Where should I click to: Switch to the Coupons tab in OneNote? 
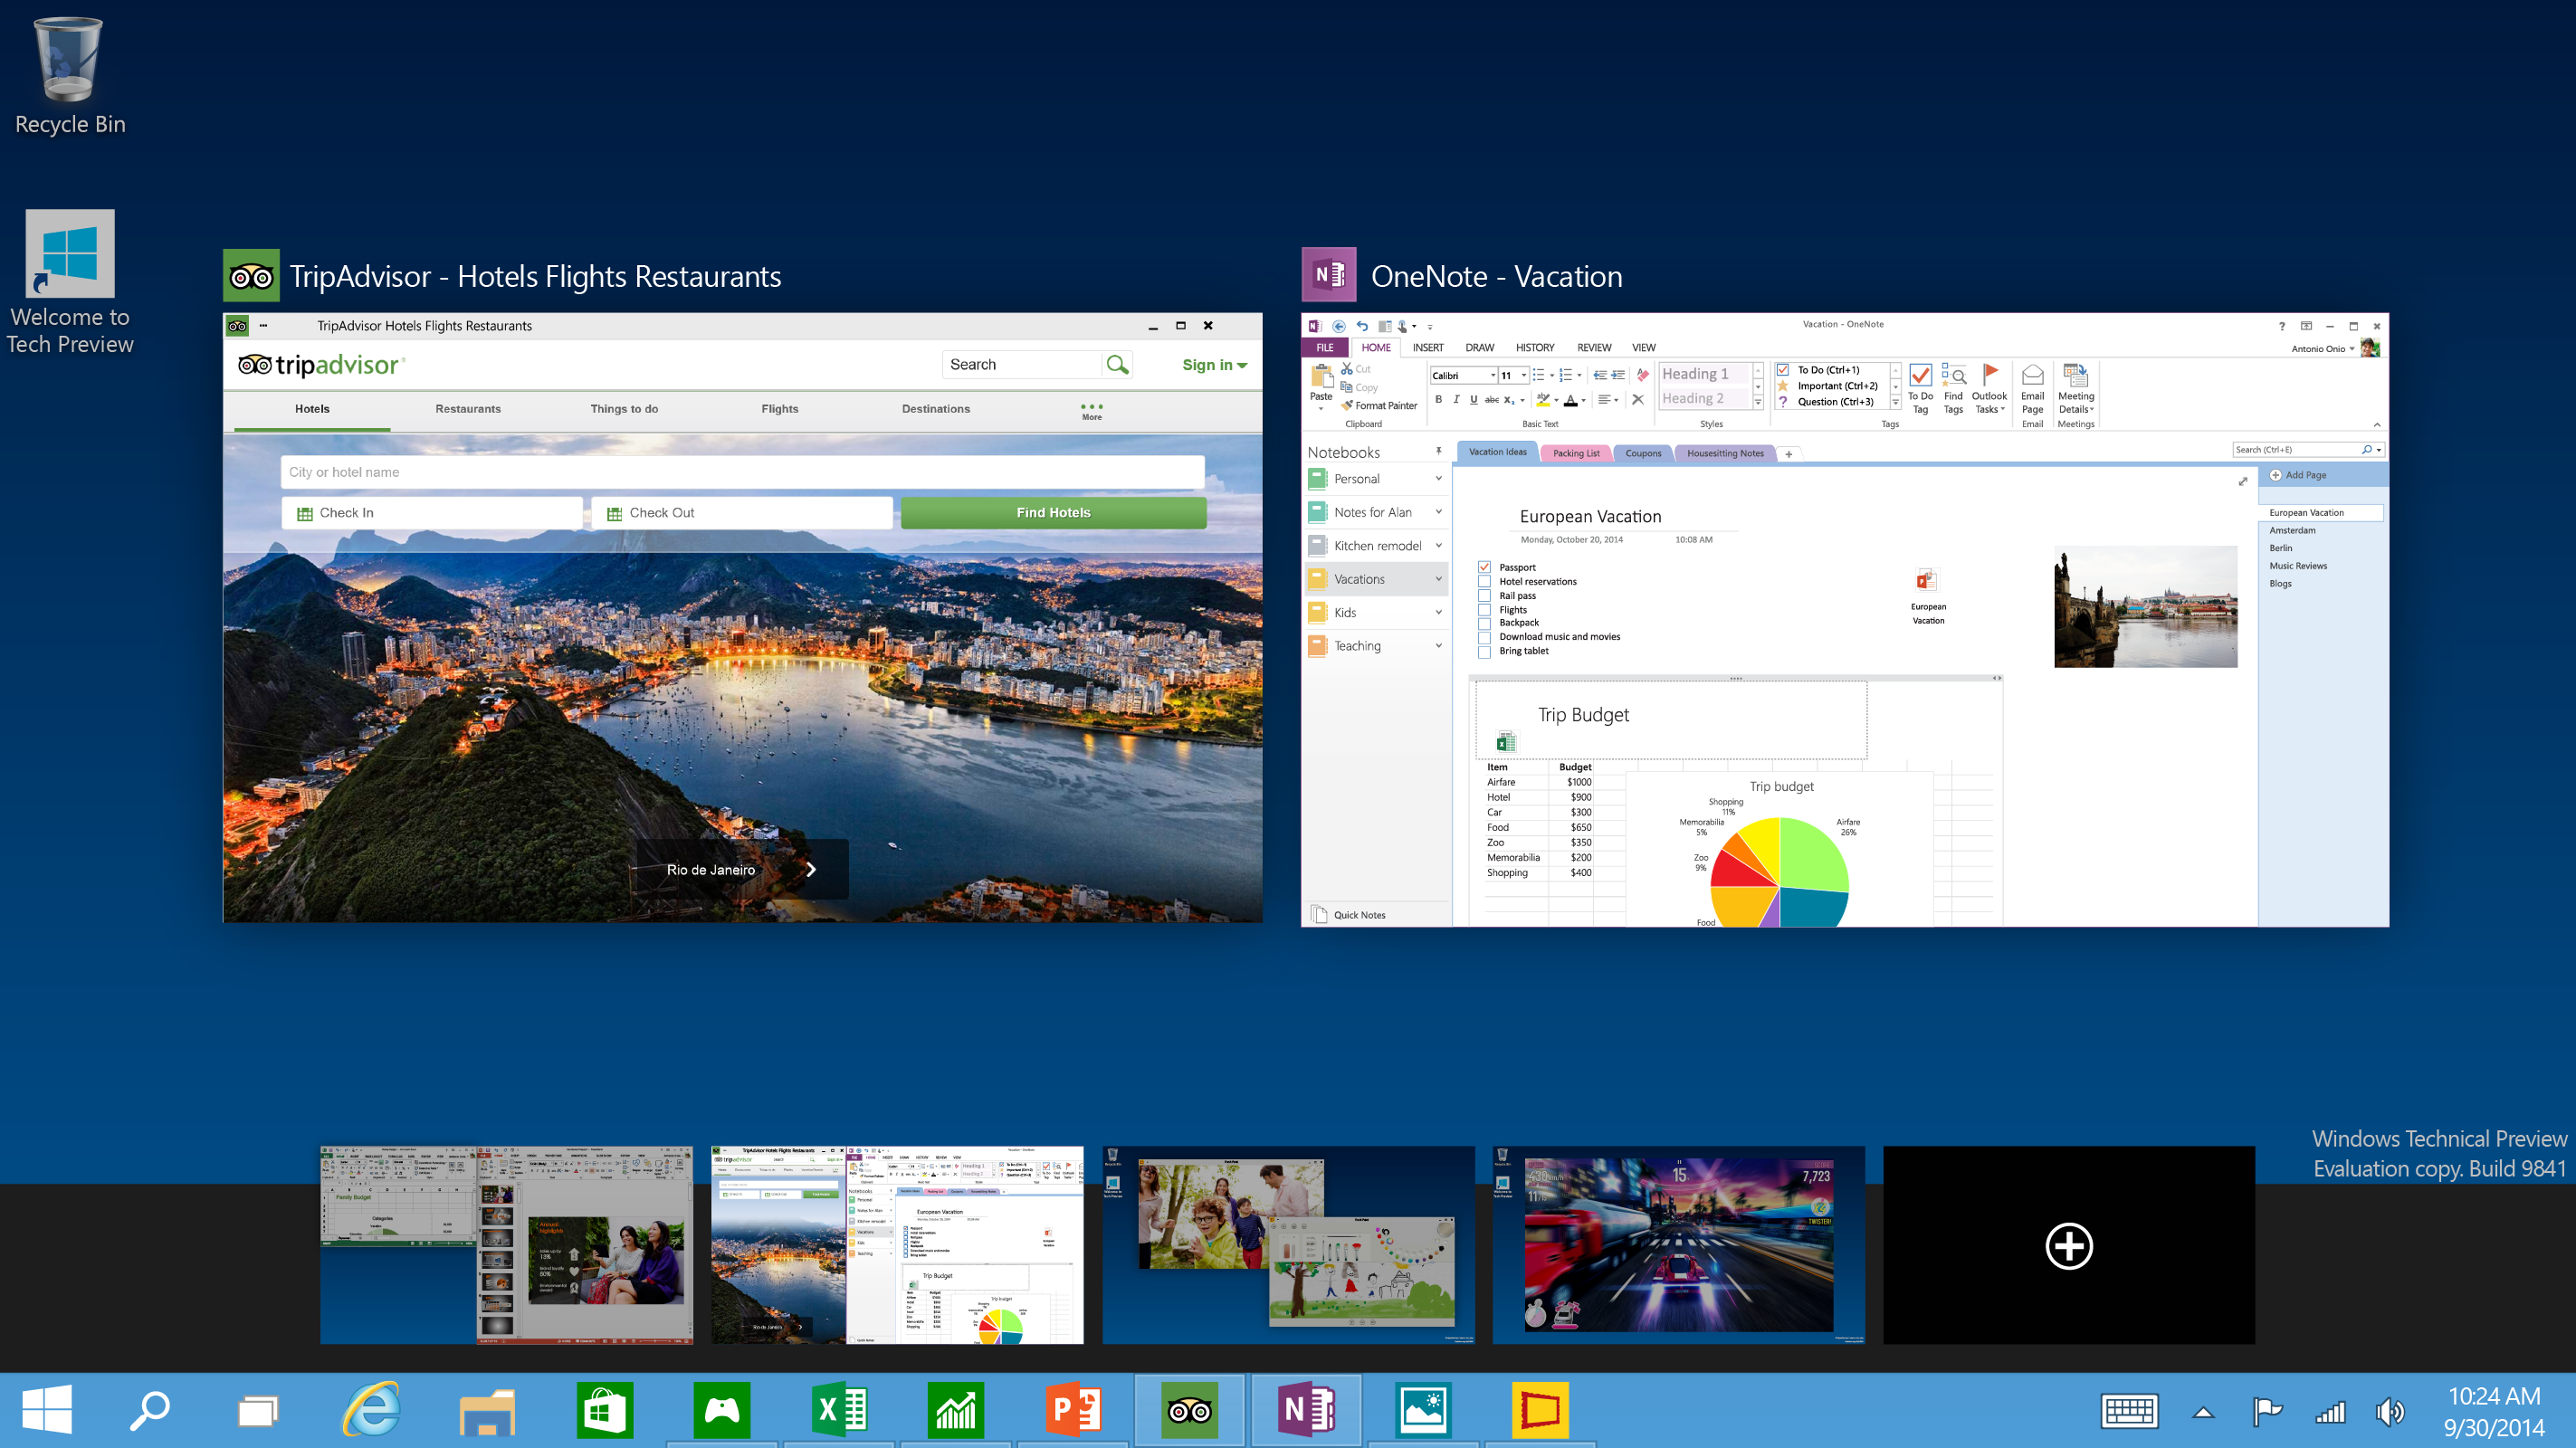pos(1638,454)
